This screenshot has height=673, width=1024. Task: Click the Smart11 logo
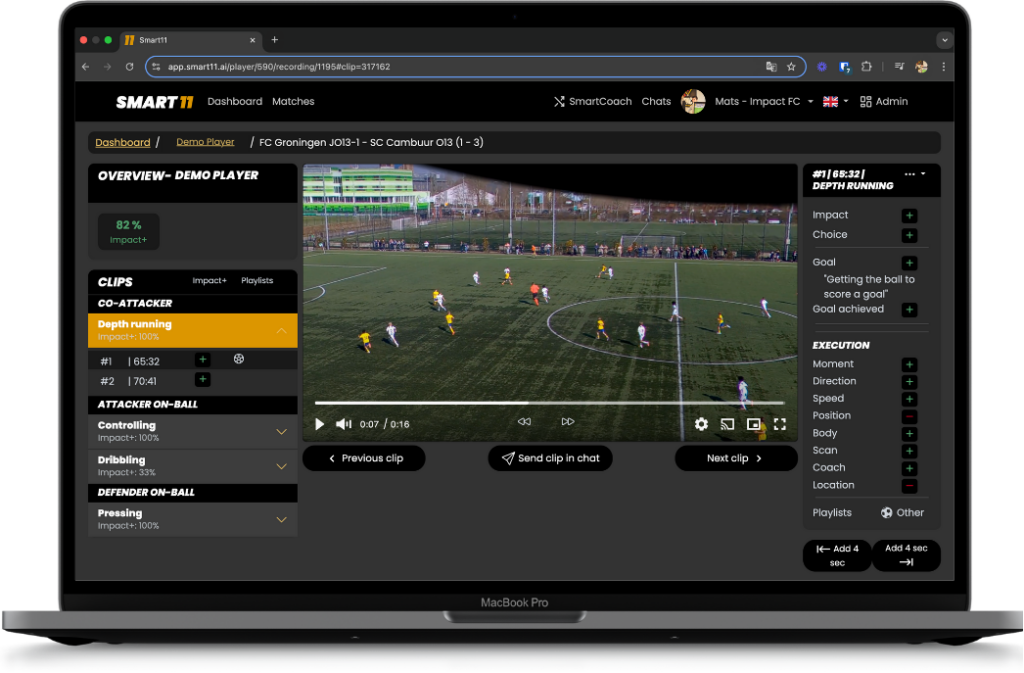[155, 102]
